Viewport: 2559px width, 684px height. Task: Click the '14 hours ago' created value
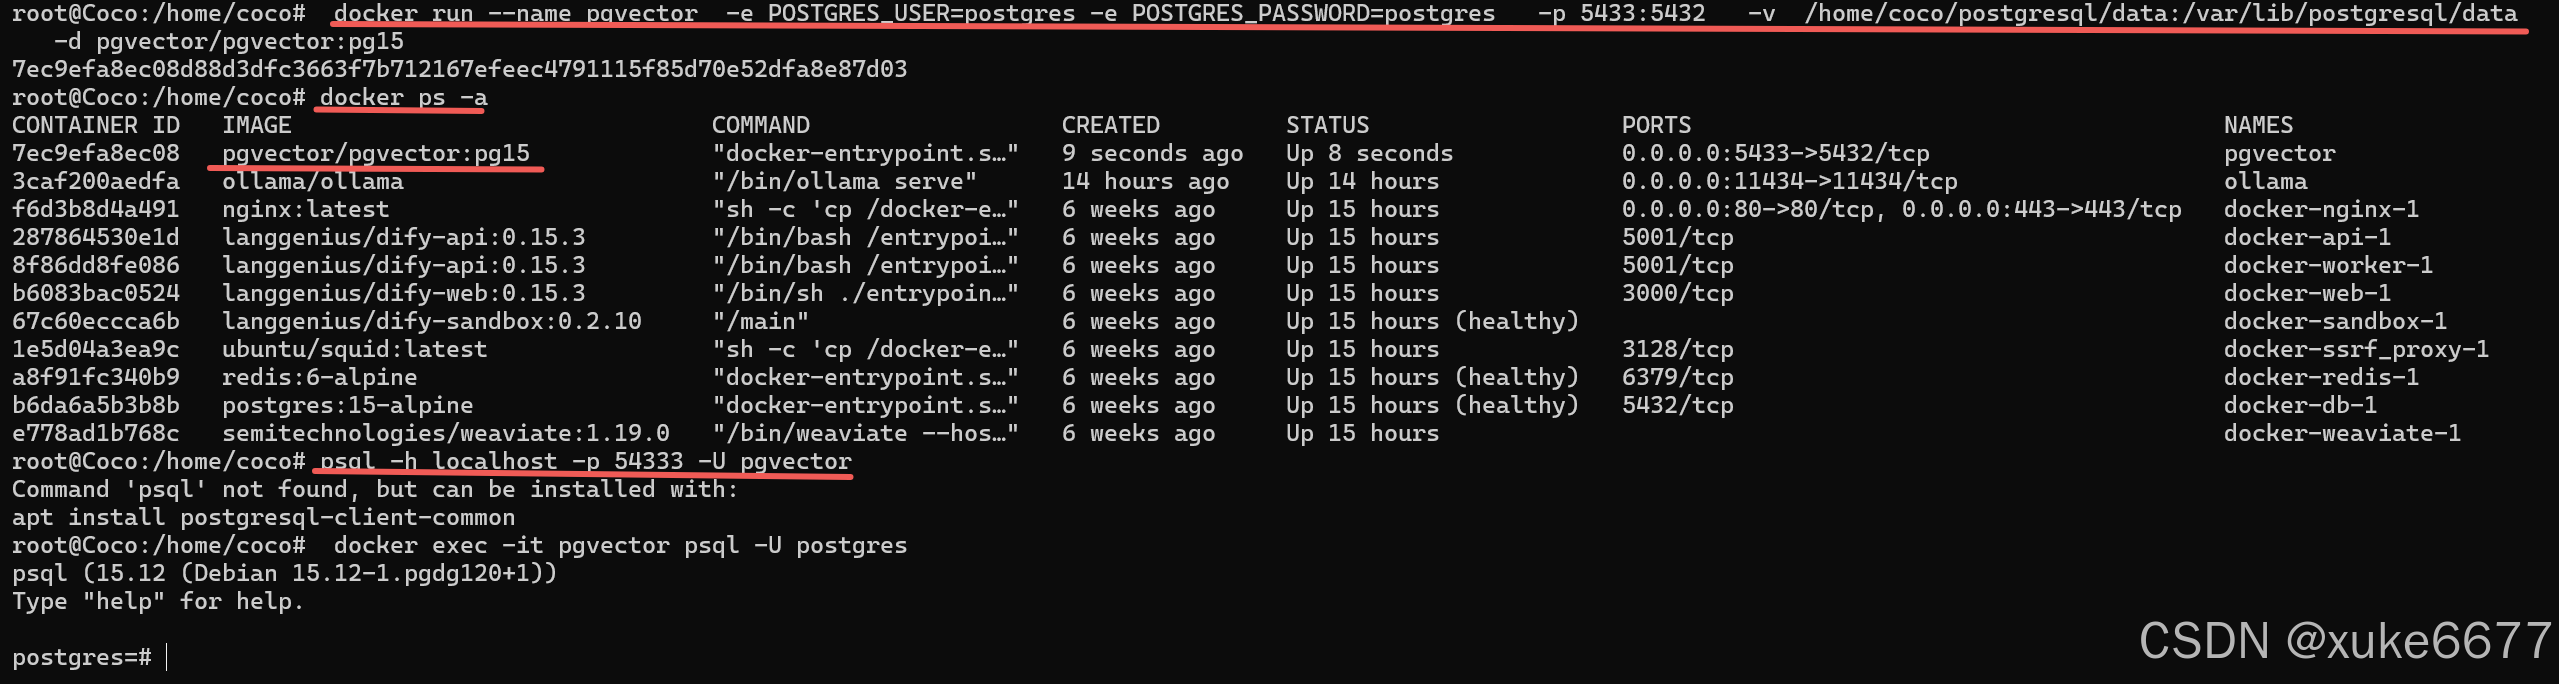(1146, 181)
